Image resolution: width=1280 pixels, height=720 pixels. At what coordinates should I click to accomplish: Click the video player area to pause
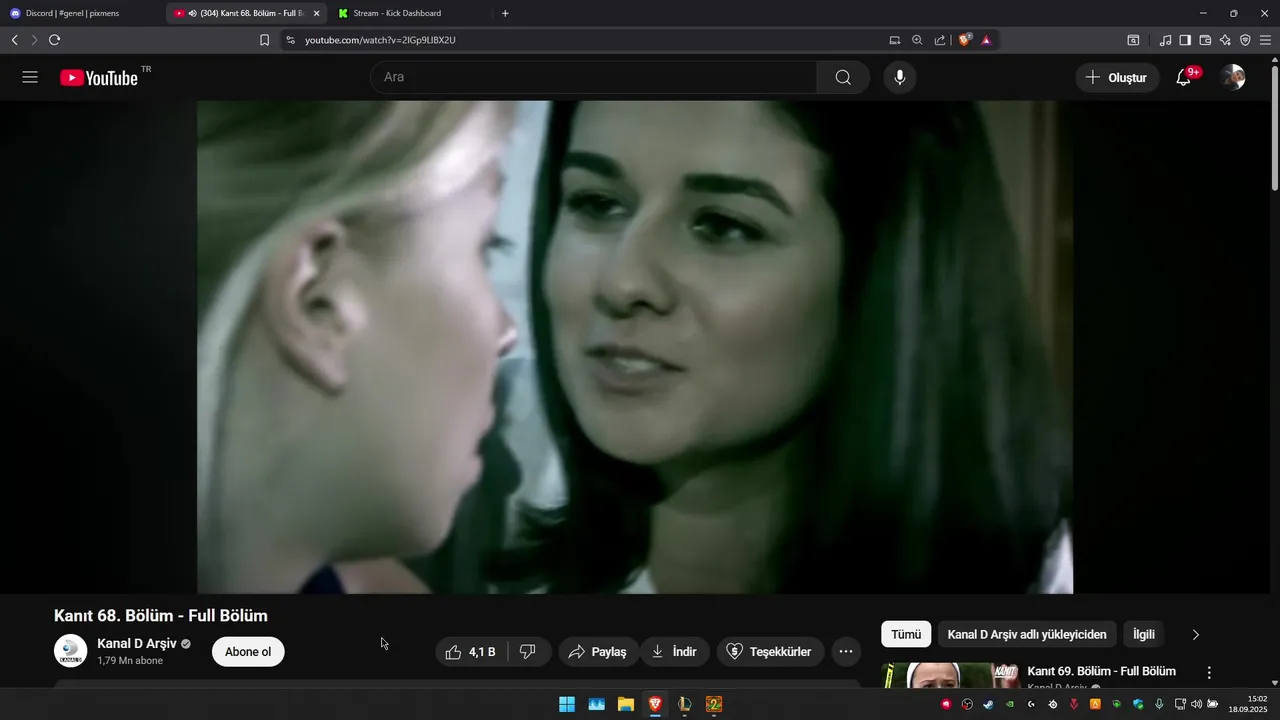(635, 346)
